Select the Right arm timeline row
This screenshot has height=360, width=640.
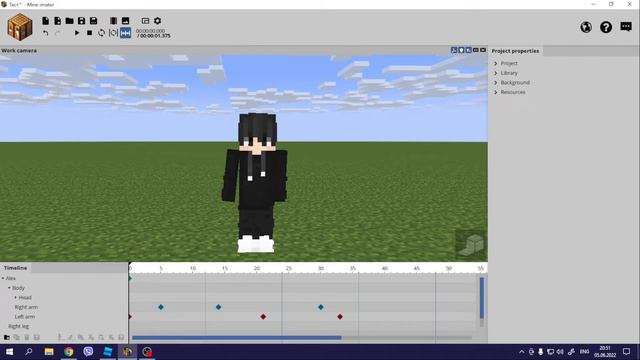26,307
